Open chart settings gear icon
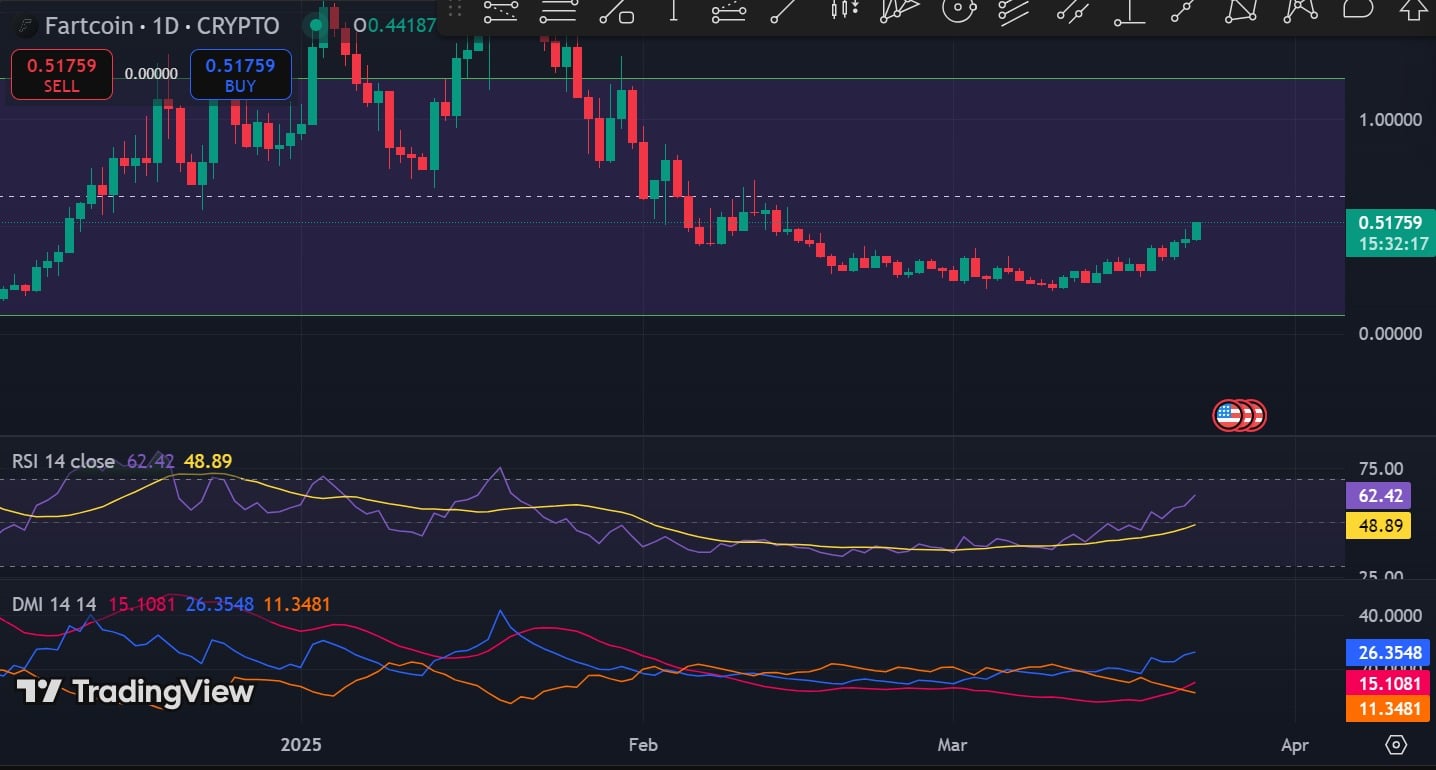The height and width of the screenshot is (770, 1436). [1397, 745]
